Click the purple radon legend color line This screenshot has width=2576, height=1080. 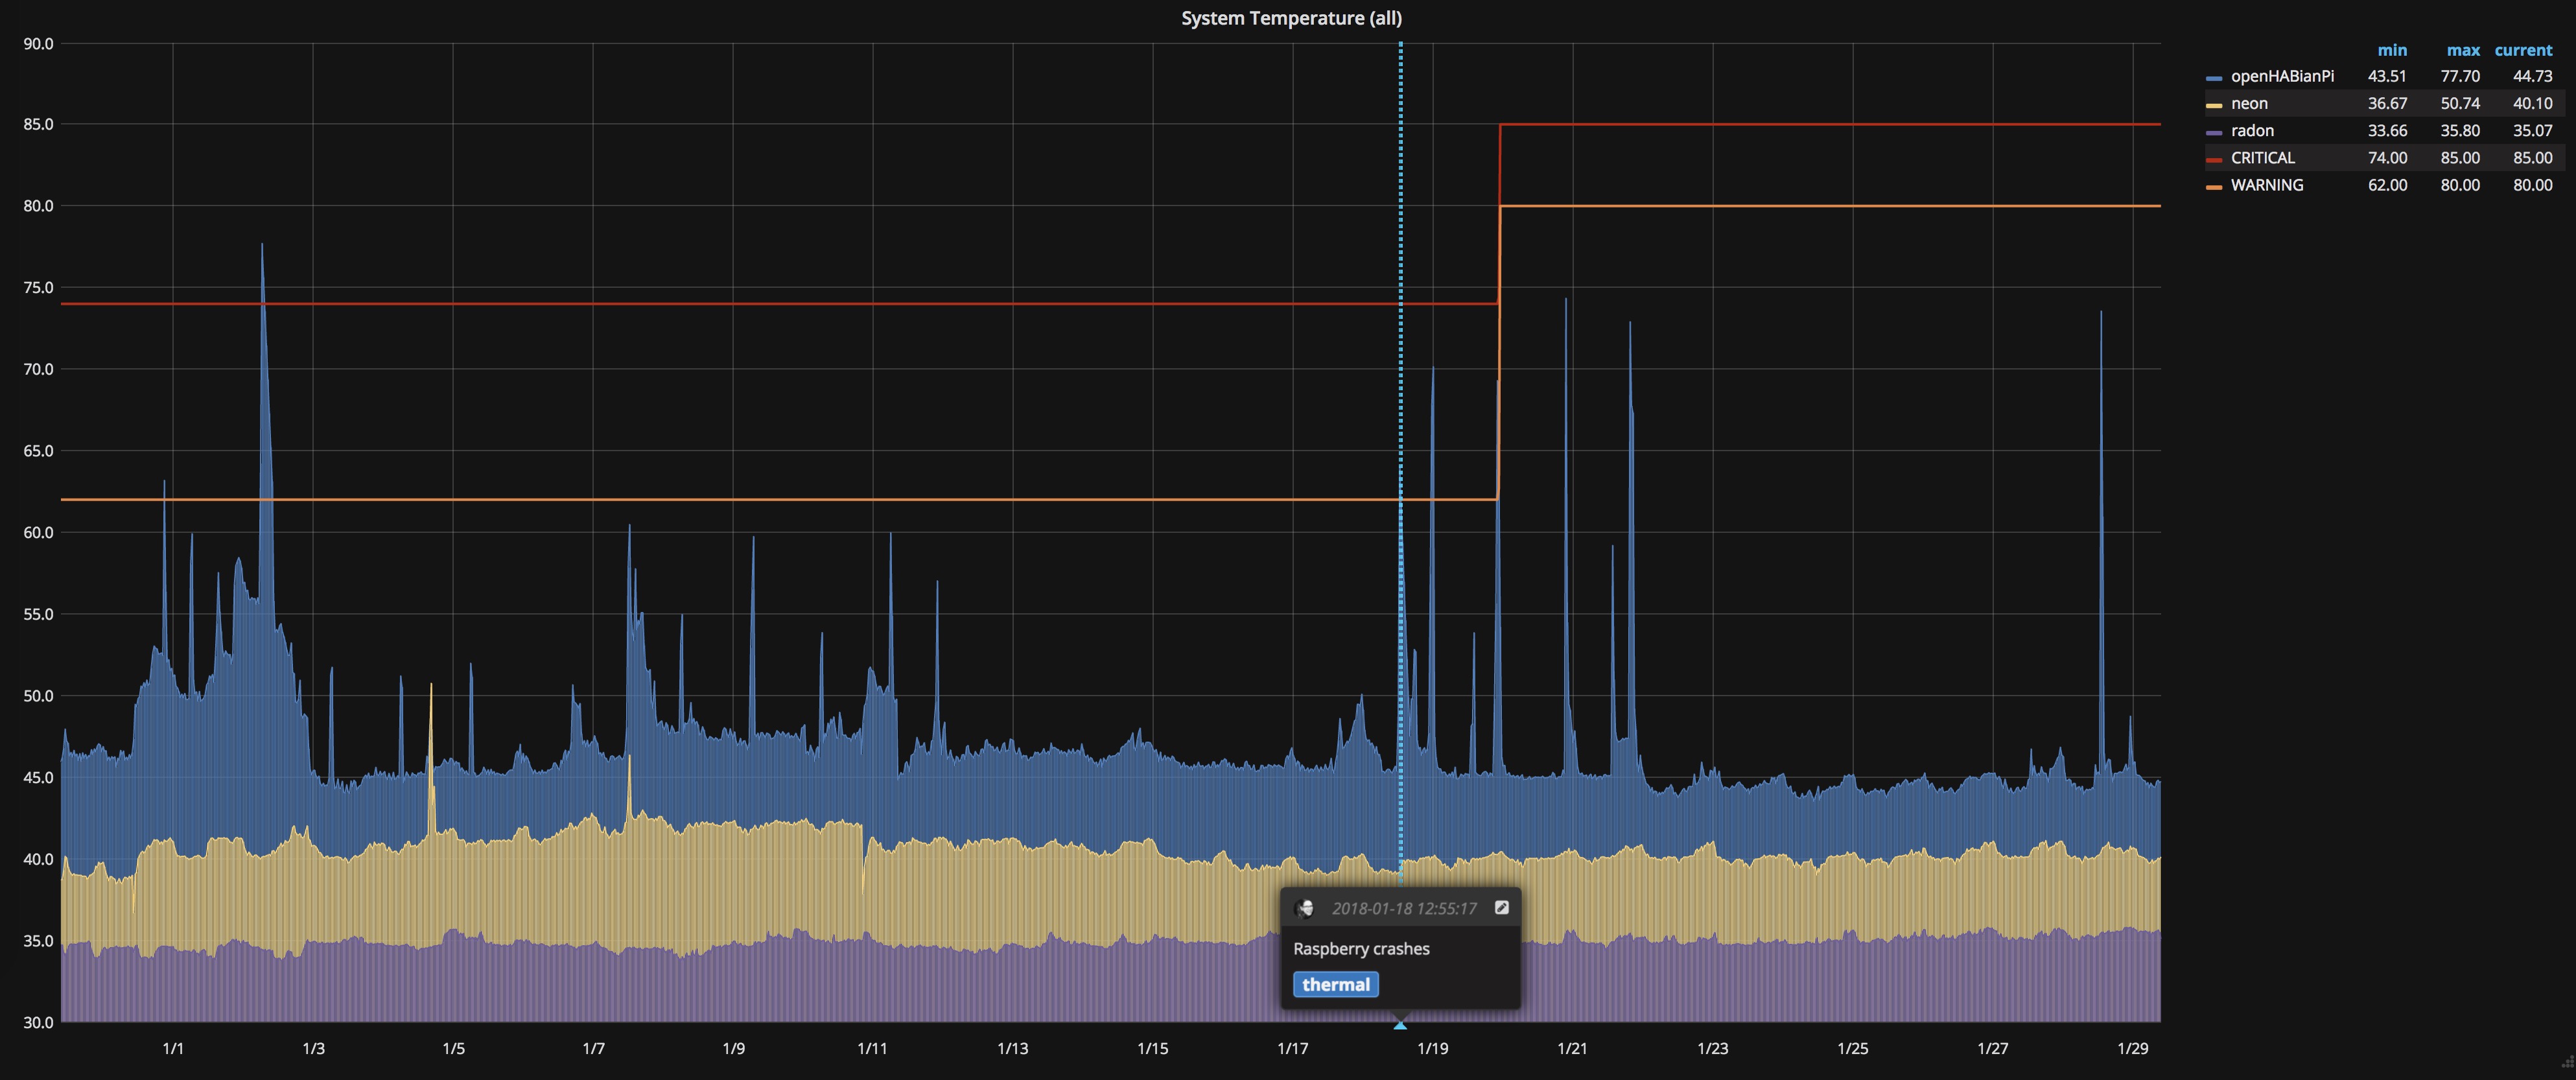coord(2214,132)
